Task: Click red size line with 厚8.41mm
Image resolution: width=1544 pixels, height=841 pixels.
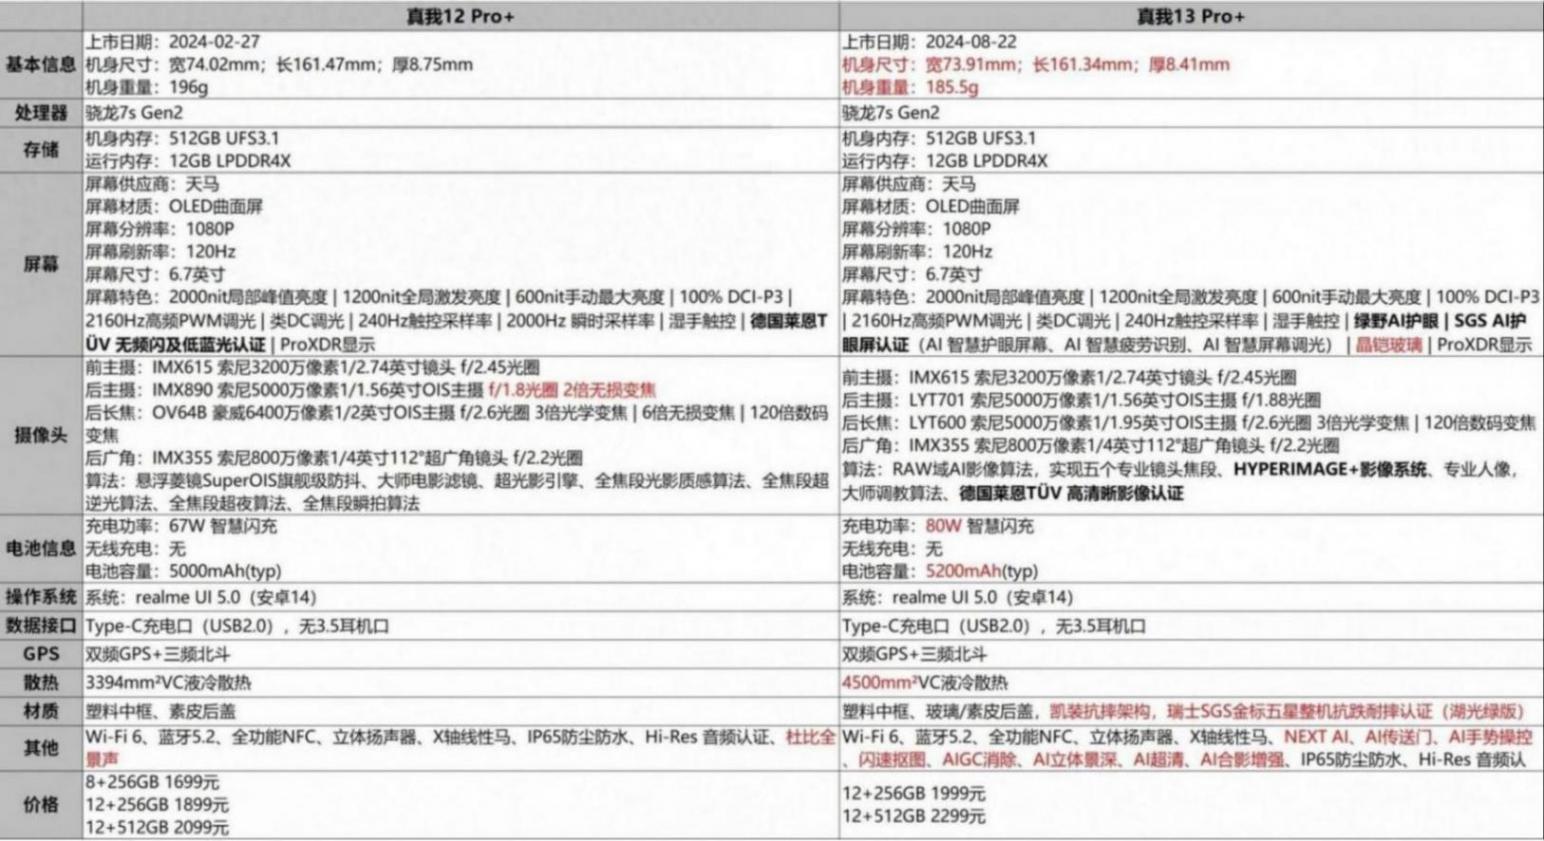Action: point(1036,64)
